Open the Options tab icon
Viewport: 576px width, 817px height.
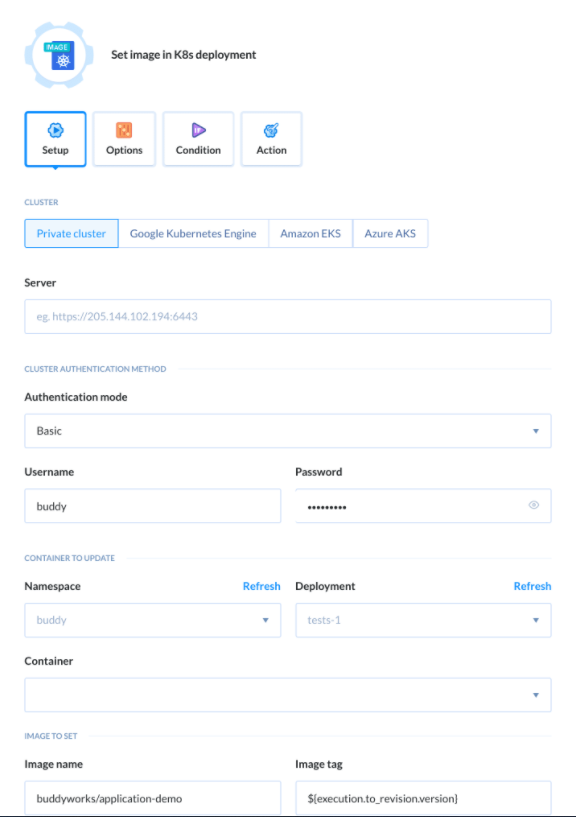tap(124, 130)
